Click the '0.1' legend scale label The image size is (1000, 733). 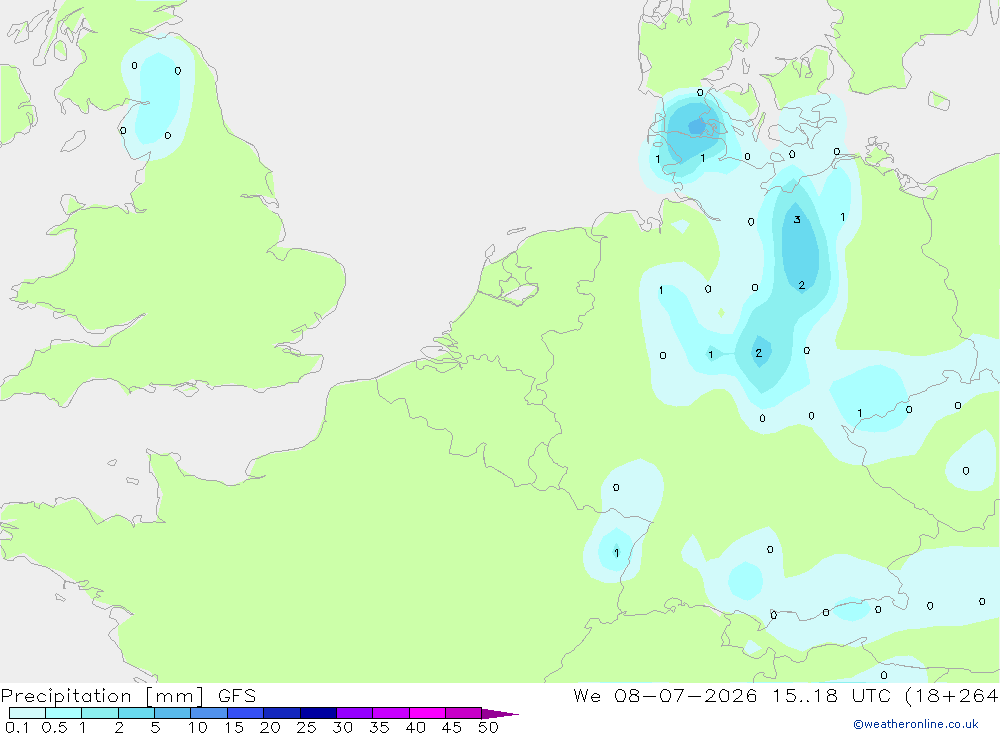click(x=17, y=727)
